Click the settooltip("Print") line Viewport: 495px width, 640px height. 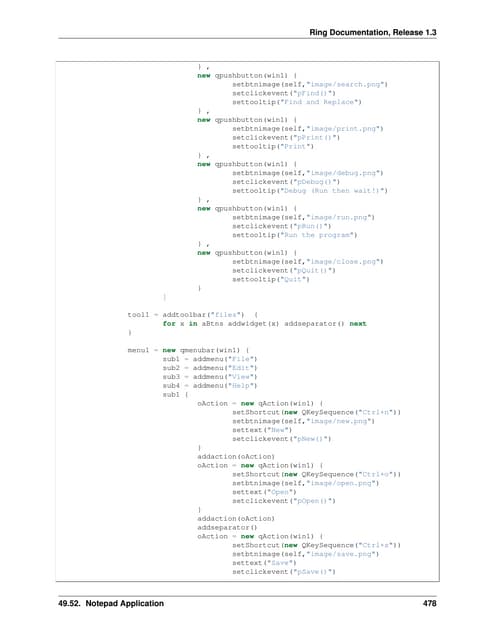pyautogui.click(x=273, y=147)
